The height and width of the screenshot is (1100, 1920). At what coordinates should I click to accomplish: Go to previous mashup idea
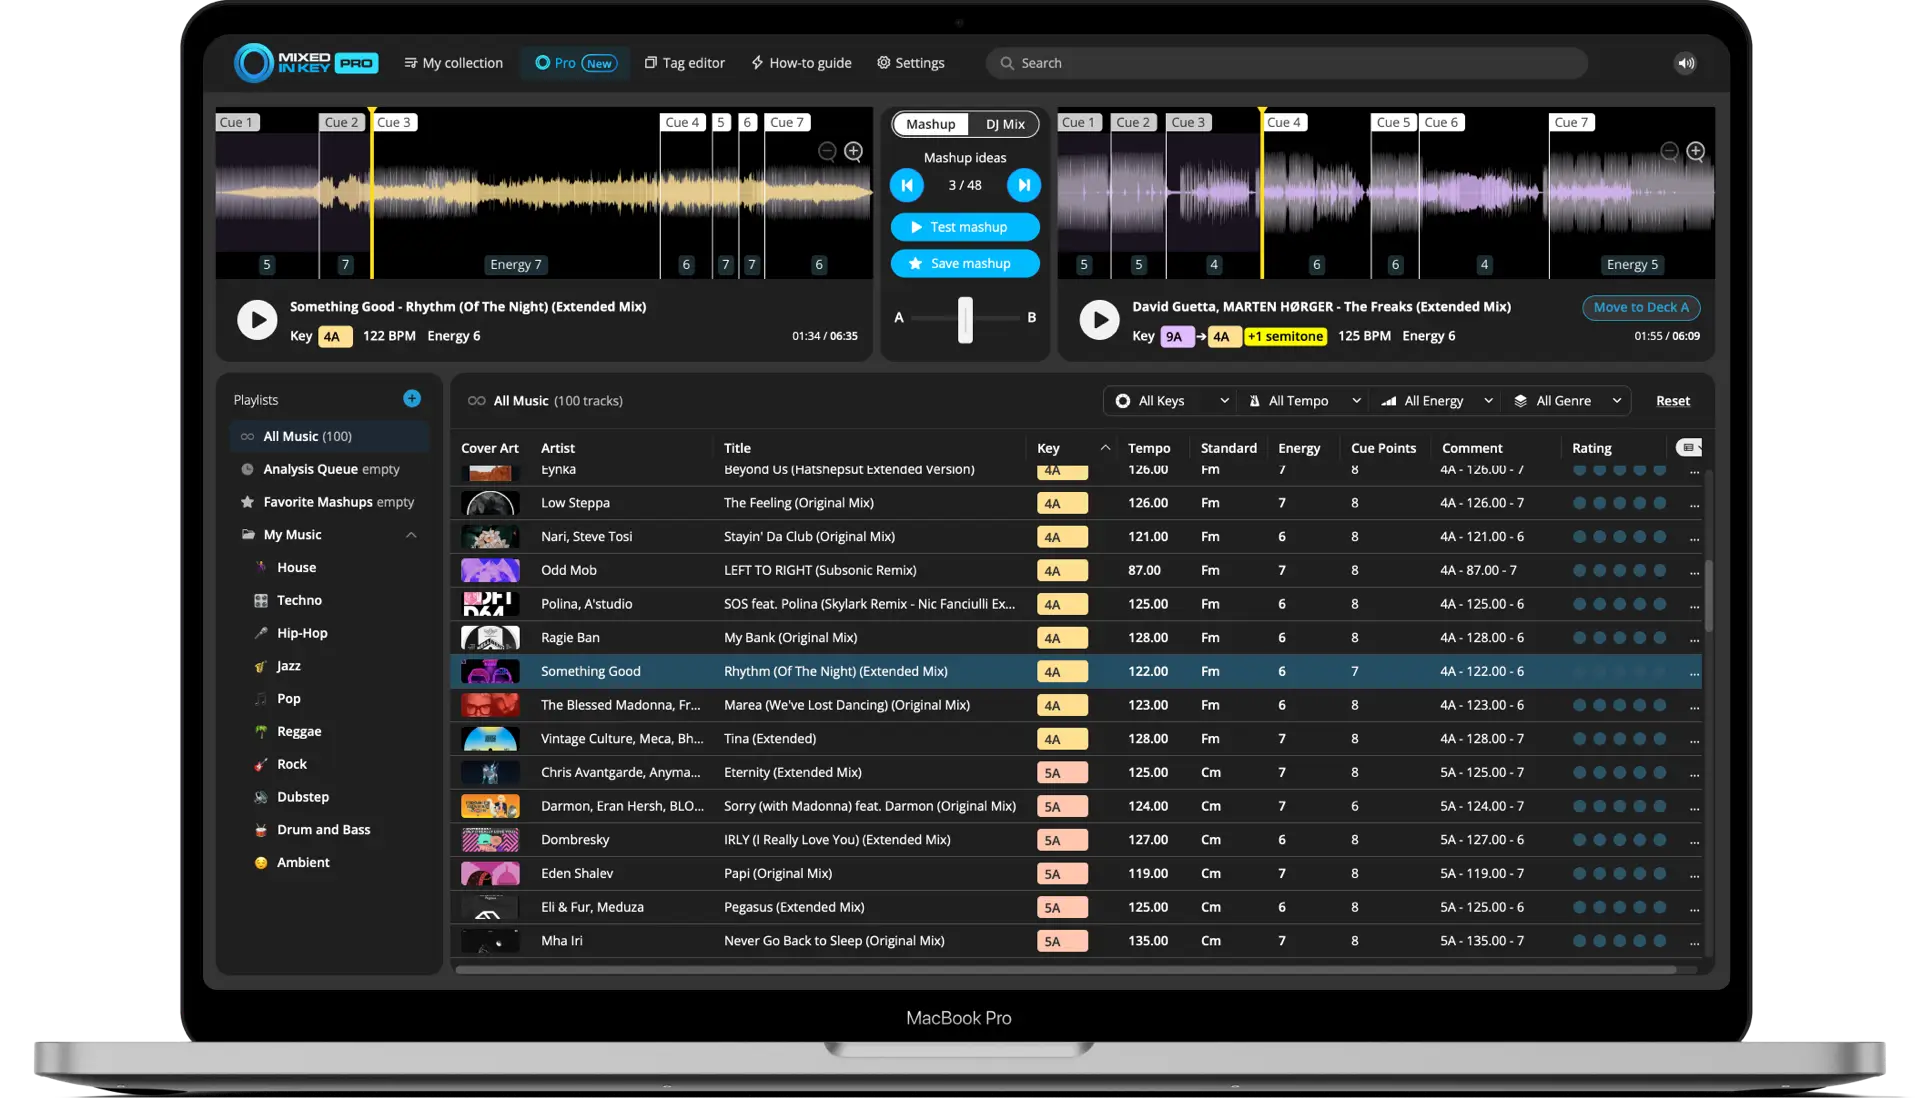(907, 185)
